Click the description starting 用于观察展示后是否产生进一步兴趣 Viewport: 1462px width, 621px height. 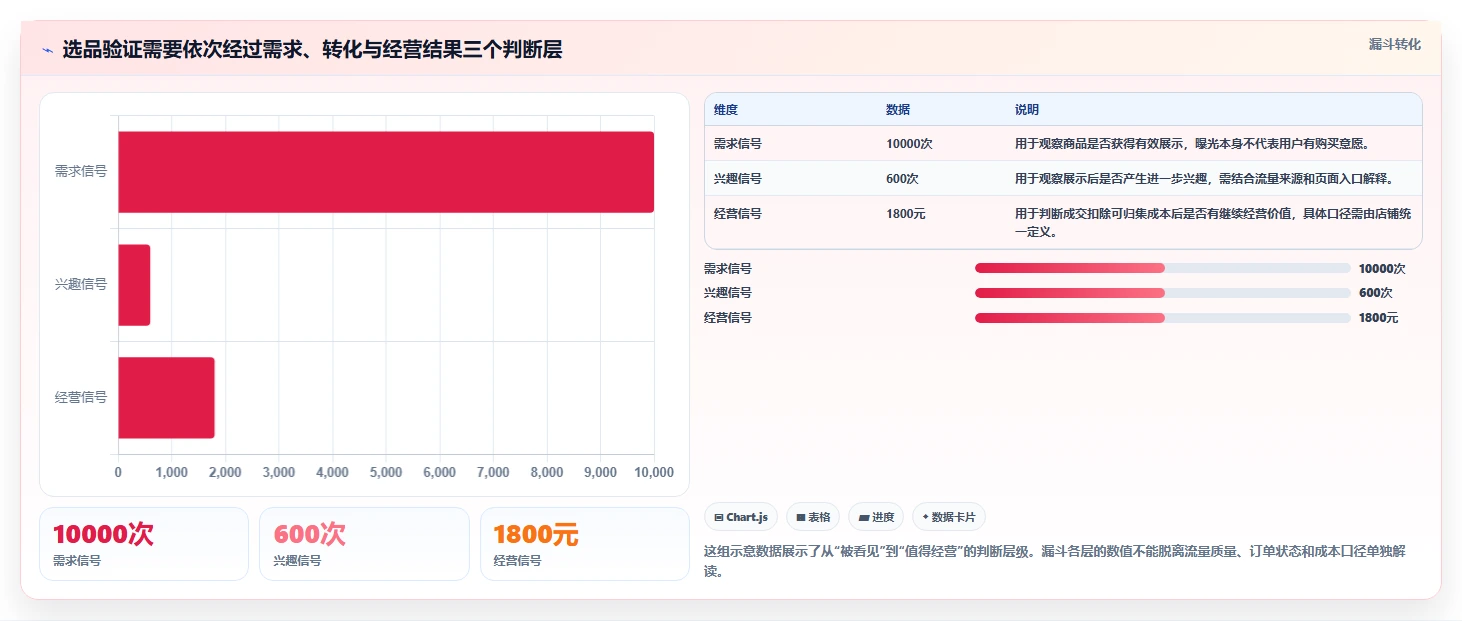click(x=1204, y=179)
